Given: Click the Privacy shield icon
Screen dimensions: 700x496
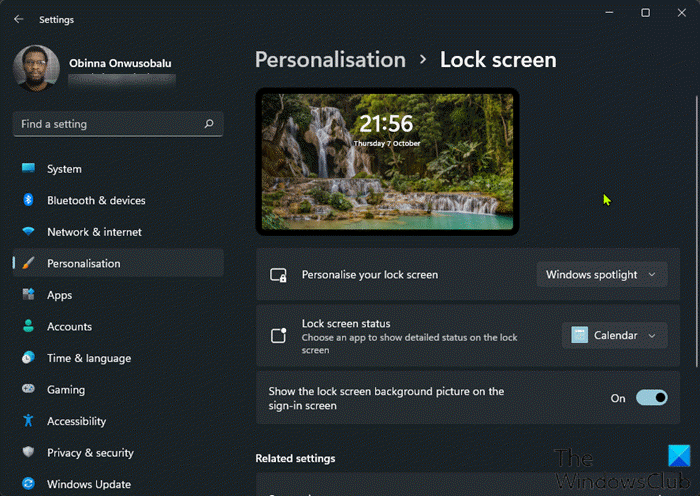Looking at the screenshot, I should click(29, 452).
